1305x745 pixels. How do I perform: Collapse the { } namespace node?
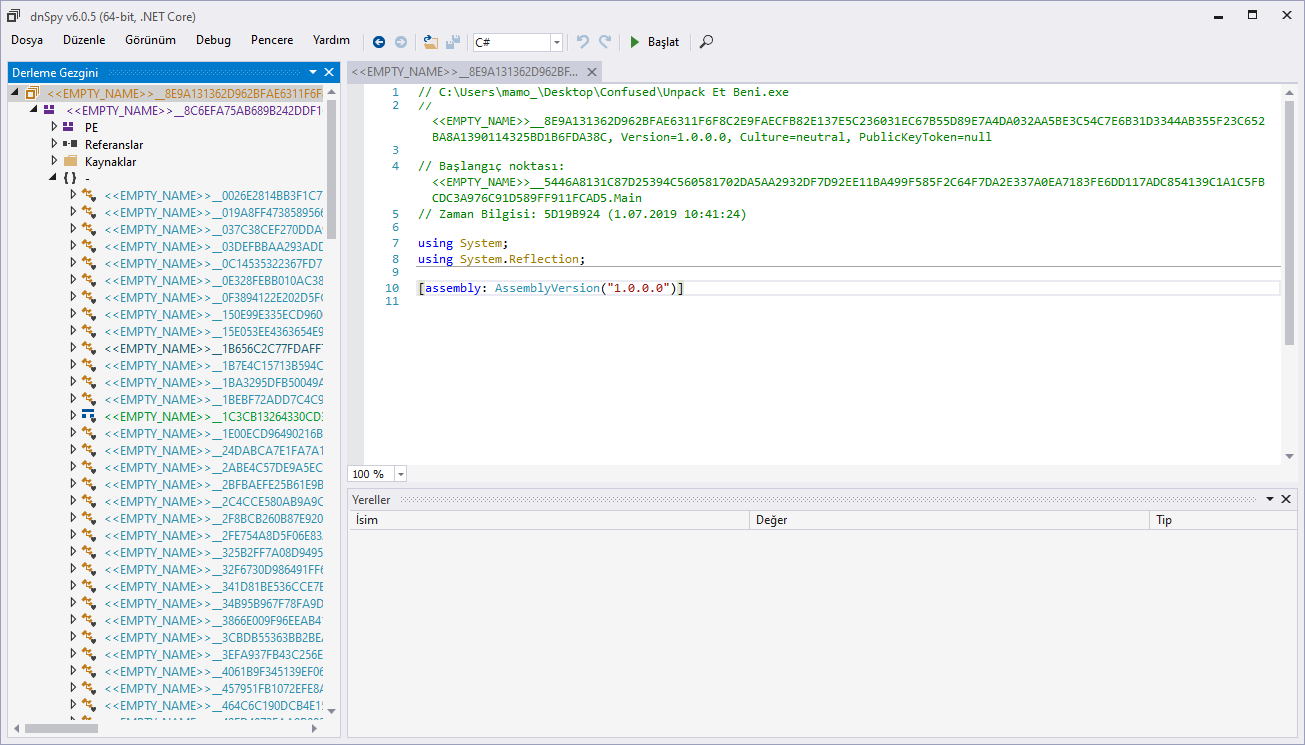[52, 178]
